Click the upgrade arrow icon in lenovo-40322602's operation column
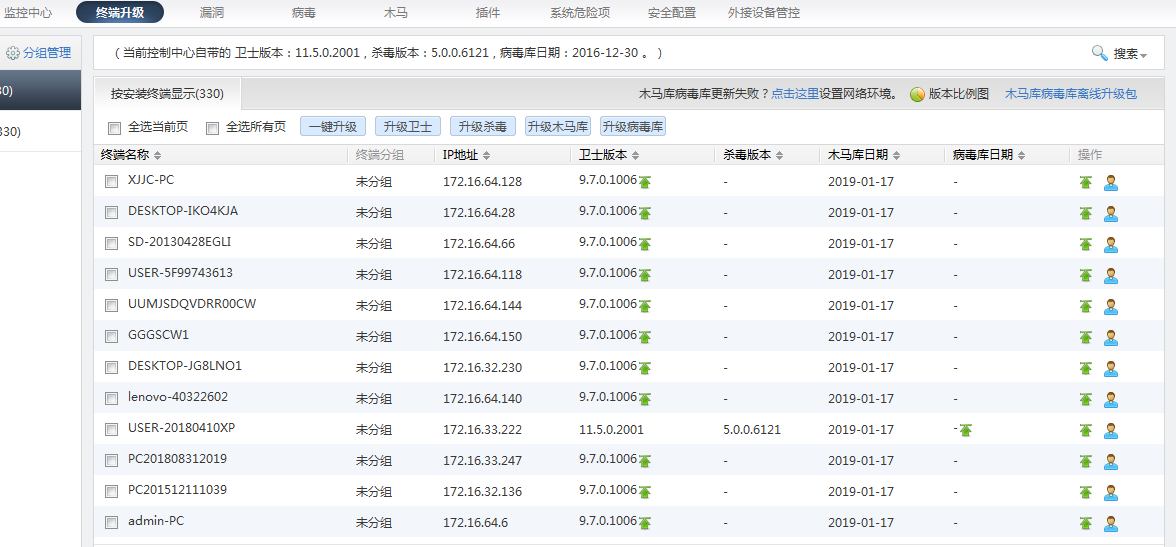This screenshot has height=547, width=1176. [x=1085, y=400]
